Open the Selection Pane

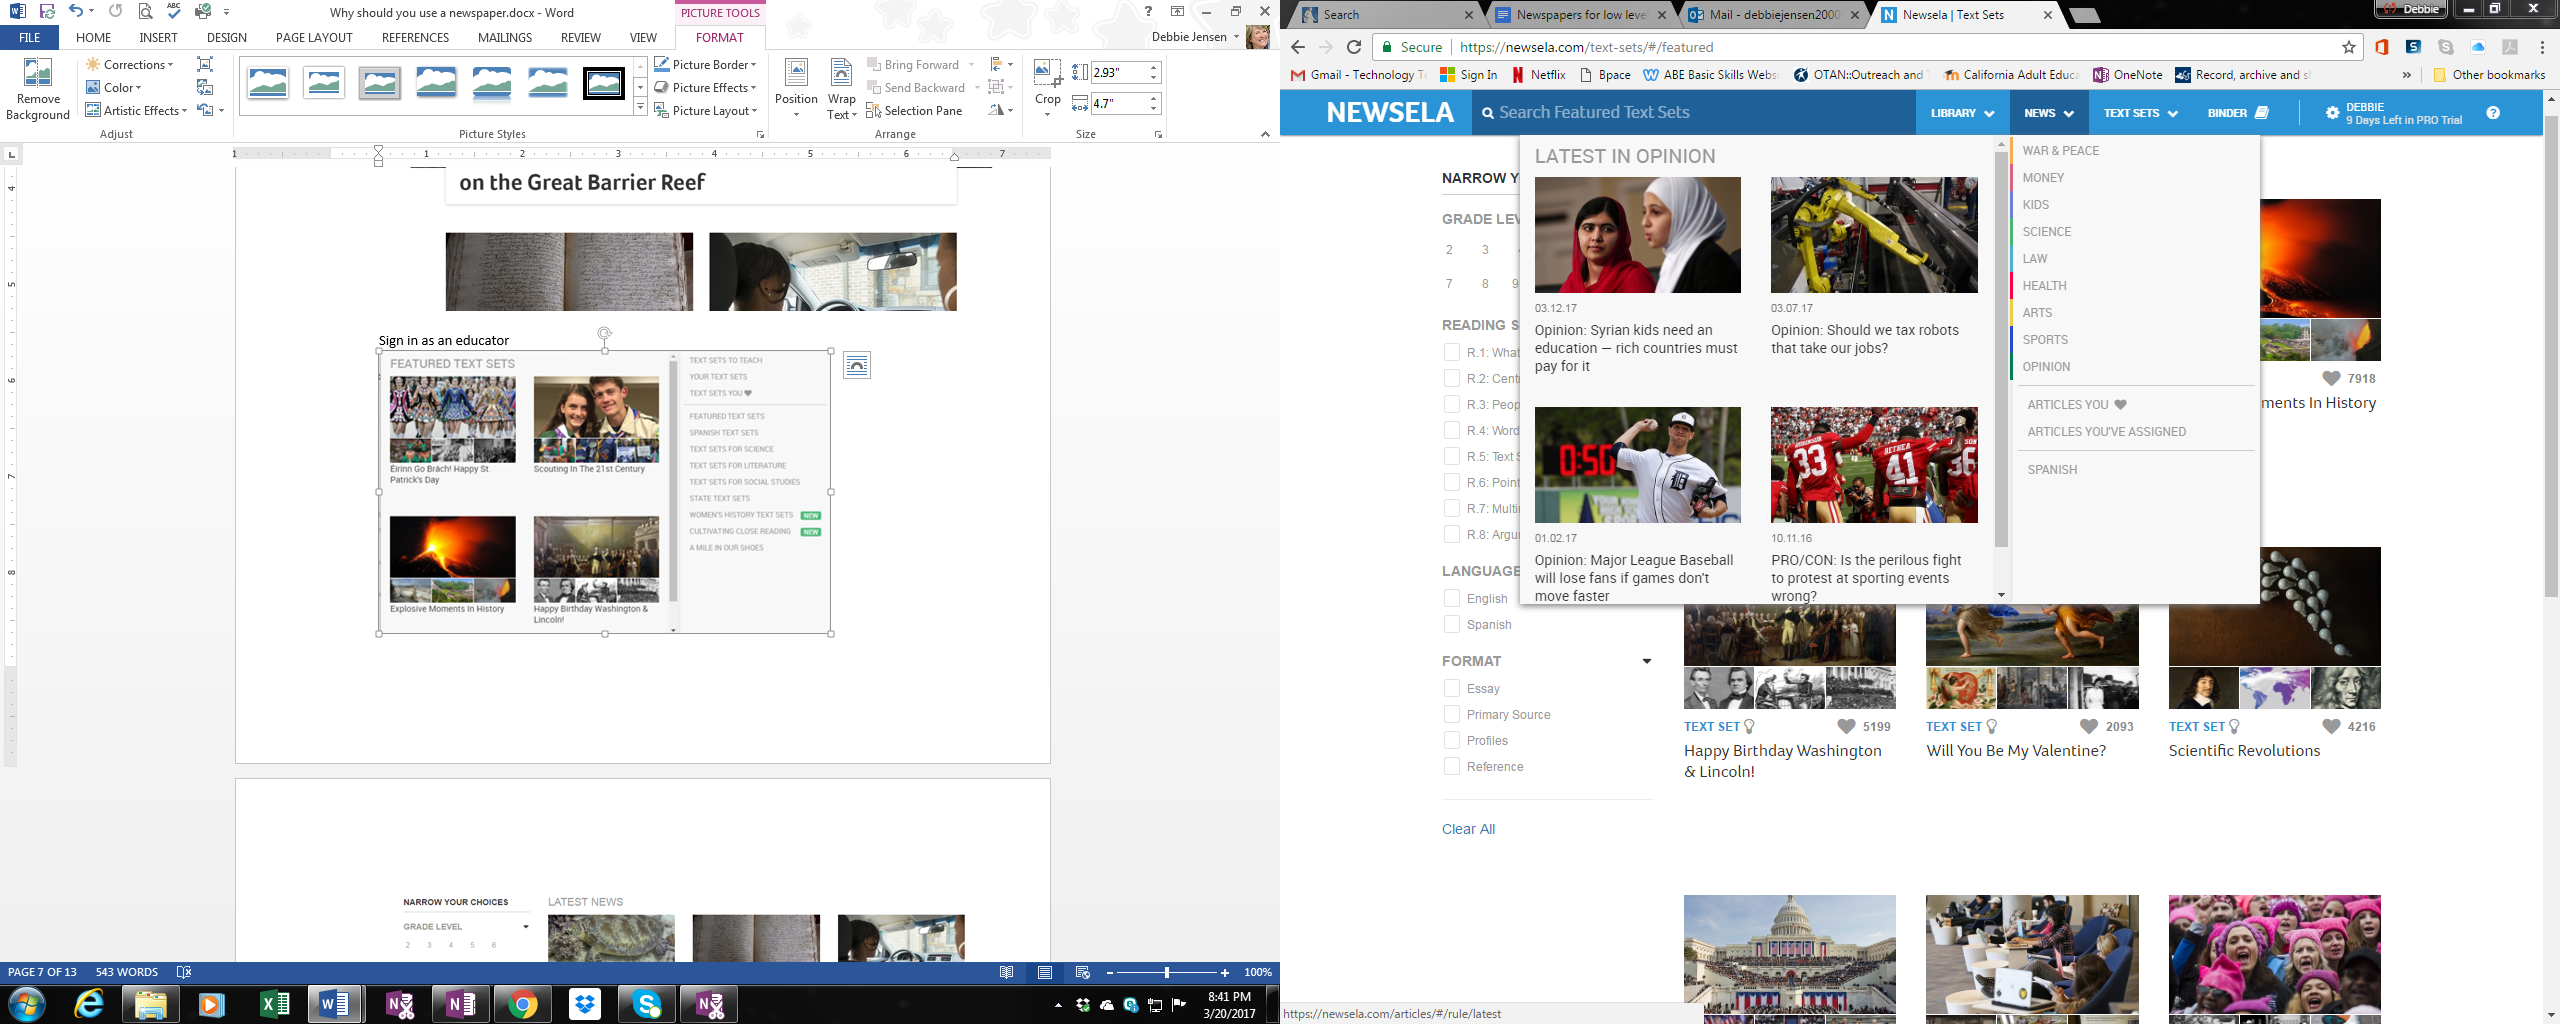point(914,110)
